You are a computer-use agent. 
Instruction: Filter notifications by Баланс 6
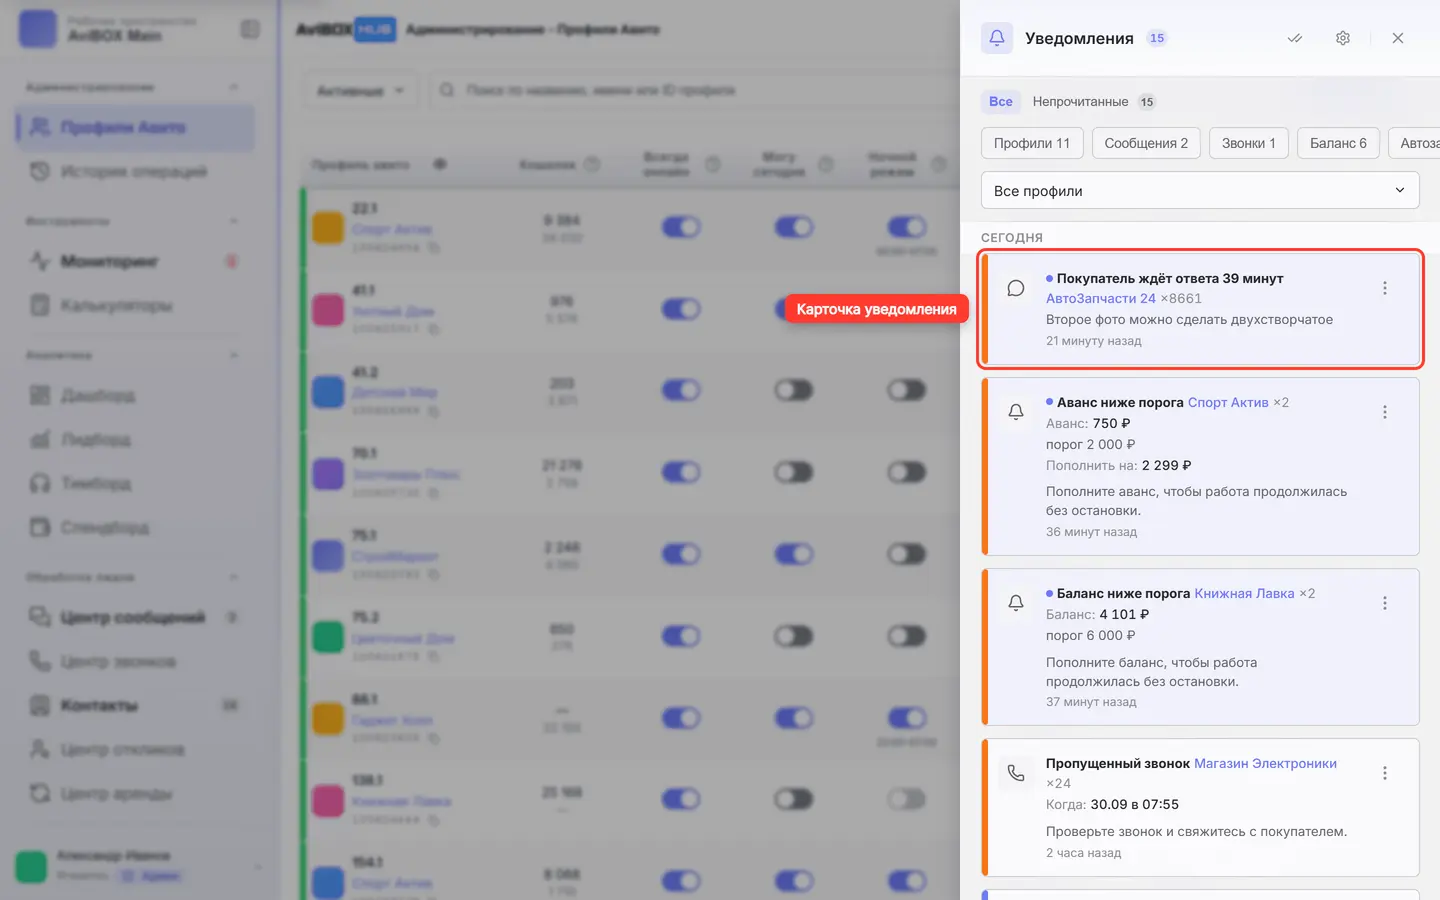point(1338,143)
